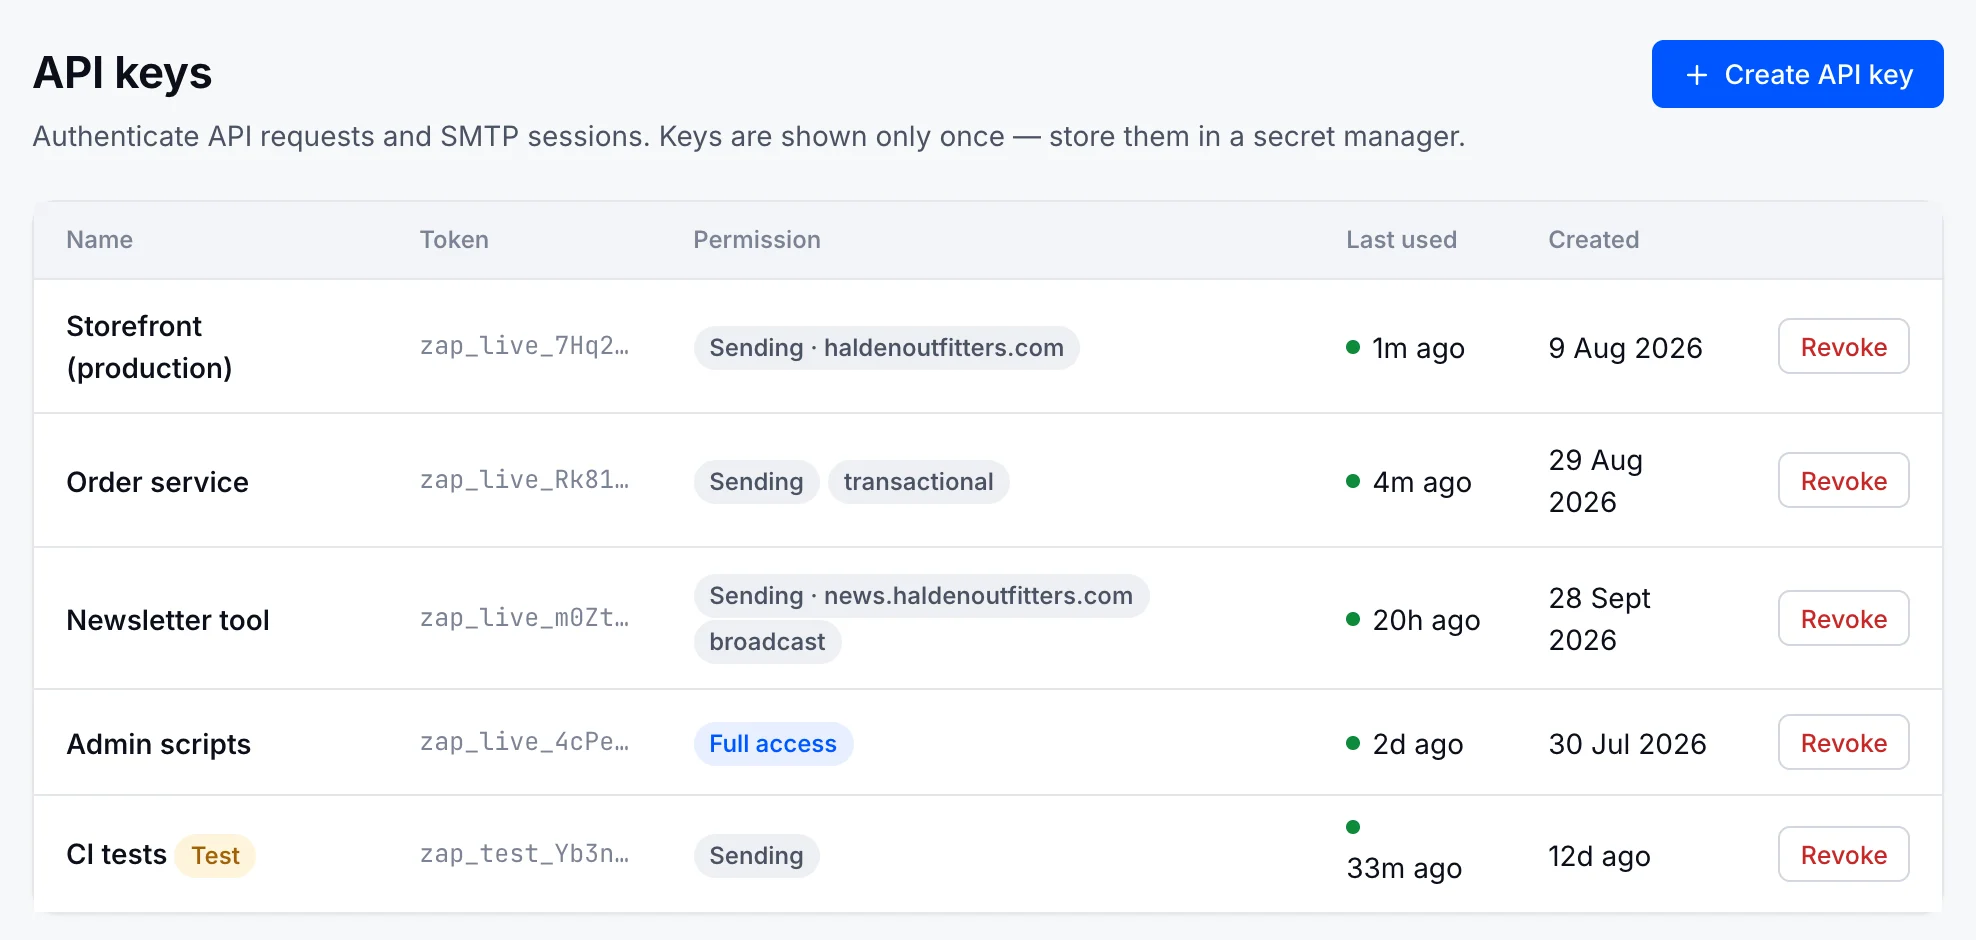Select the Newsletter tool name
Image resolution: width=1976 pixels, height=940 pixels.
point(168,620)
